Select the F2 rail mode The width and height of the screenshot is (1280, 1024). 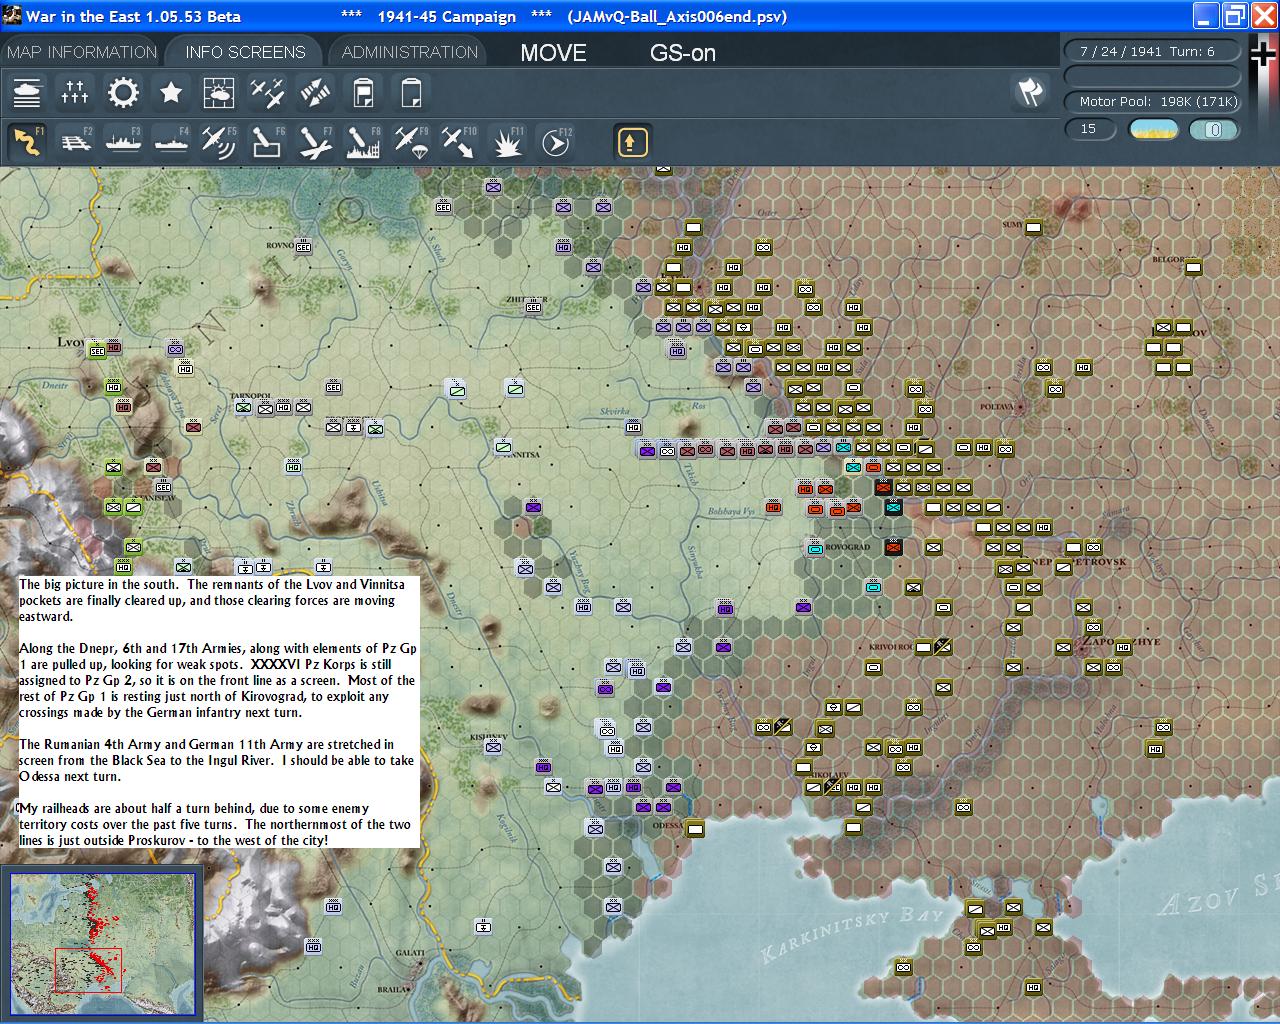75,142
